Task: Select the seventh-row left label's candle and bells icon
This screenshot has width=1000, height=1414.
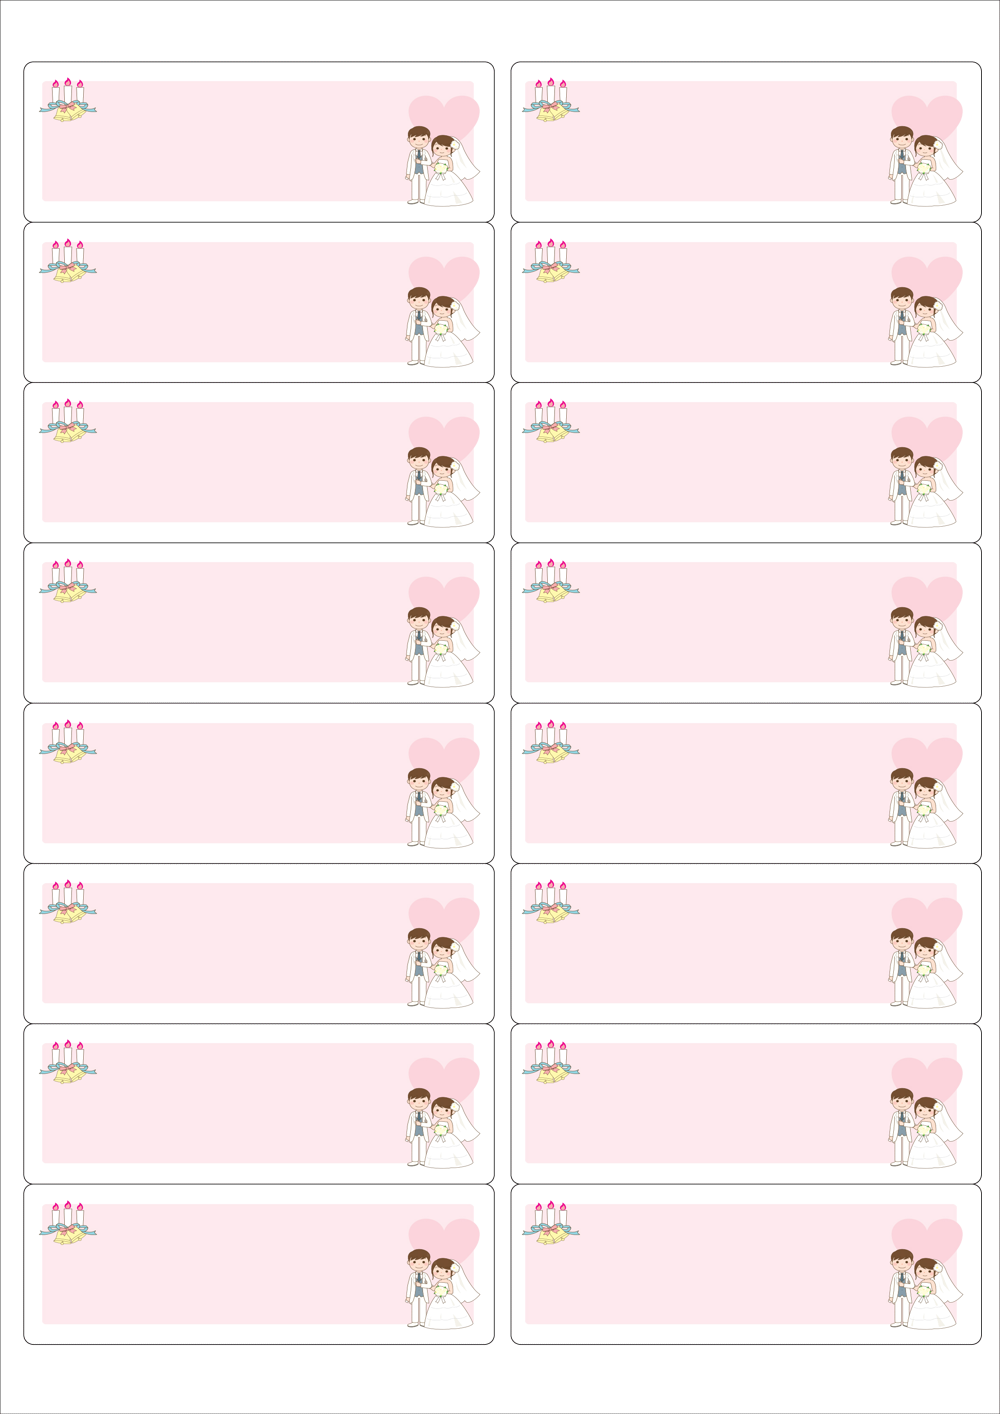Action: (x=68, y=1063)
